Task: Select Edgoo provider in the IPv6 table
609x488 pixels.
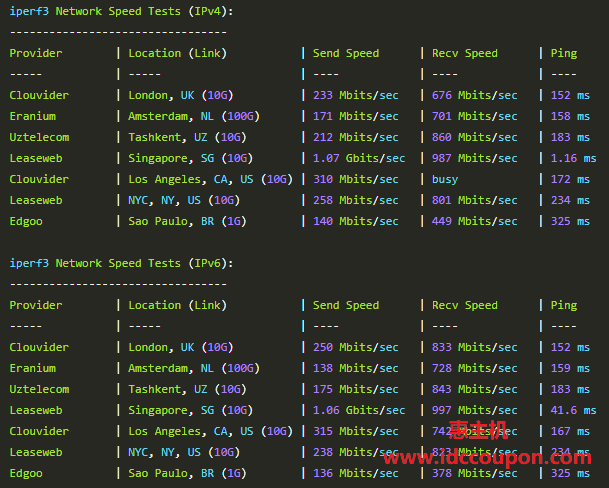Action: pyautogui.click(x=26, y=473)
